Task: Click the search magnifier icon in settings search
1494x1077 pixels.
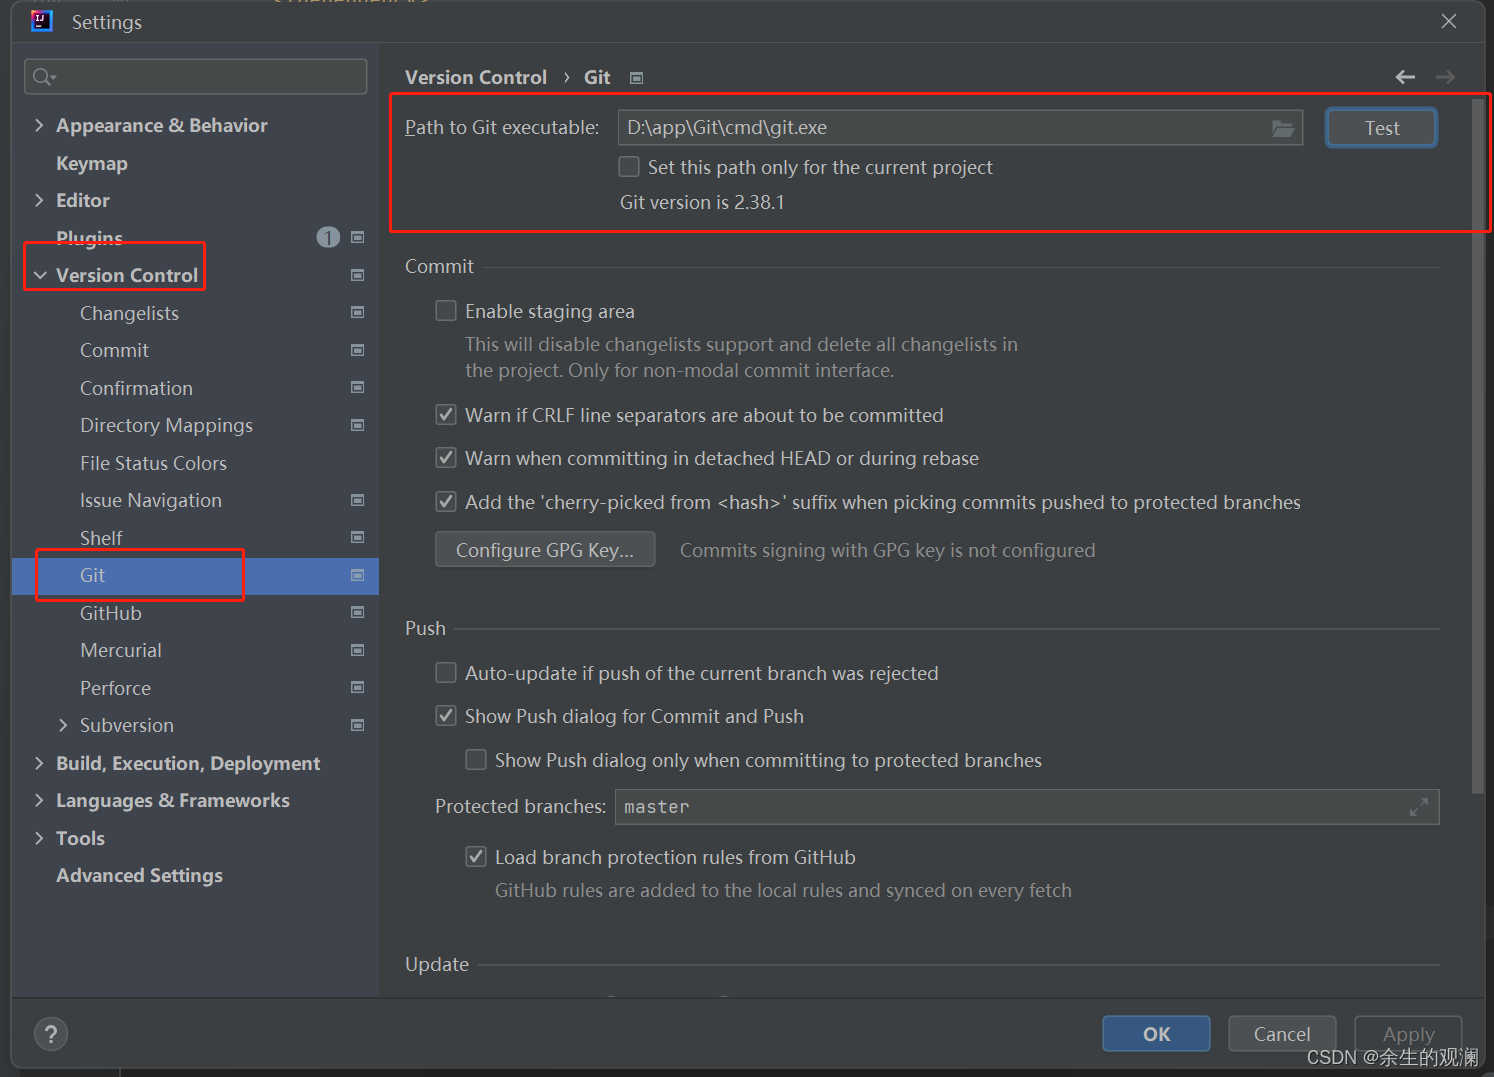Action: point(43,77)
